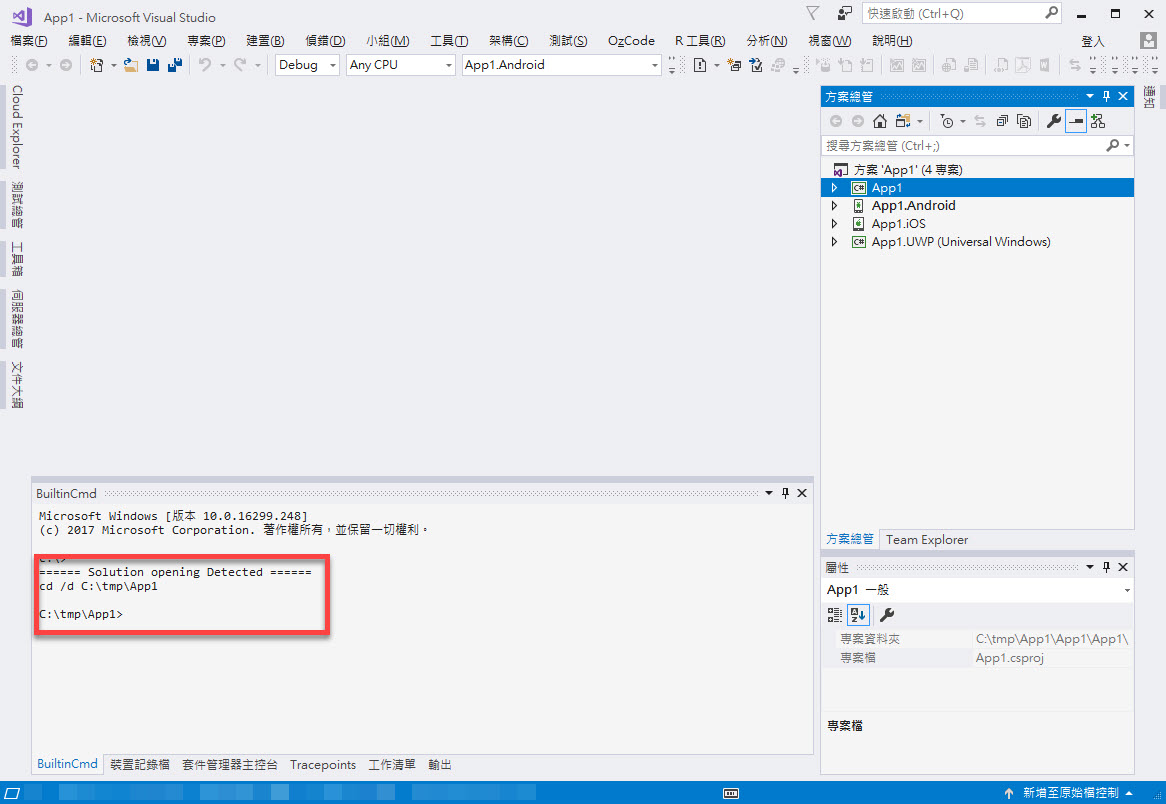Click the Redo arrow in the toolbar
The image size is (1166, 804).
pos(239,65)
